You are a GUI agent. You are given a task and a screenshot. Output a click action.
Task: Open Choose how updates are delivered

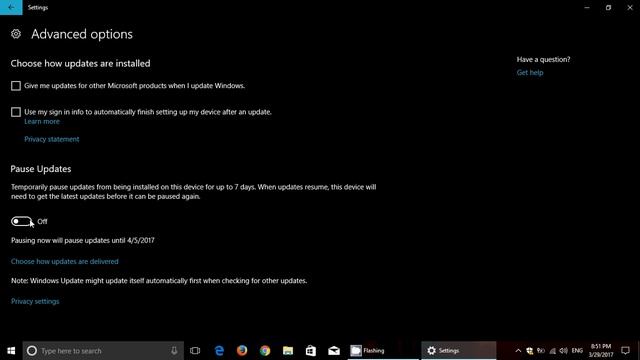click(64, 261)
